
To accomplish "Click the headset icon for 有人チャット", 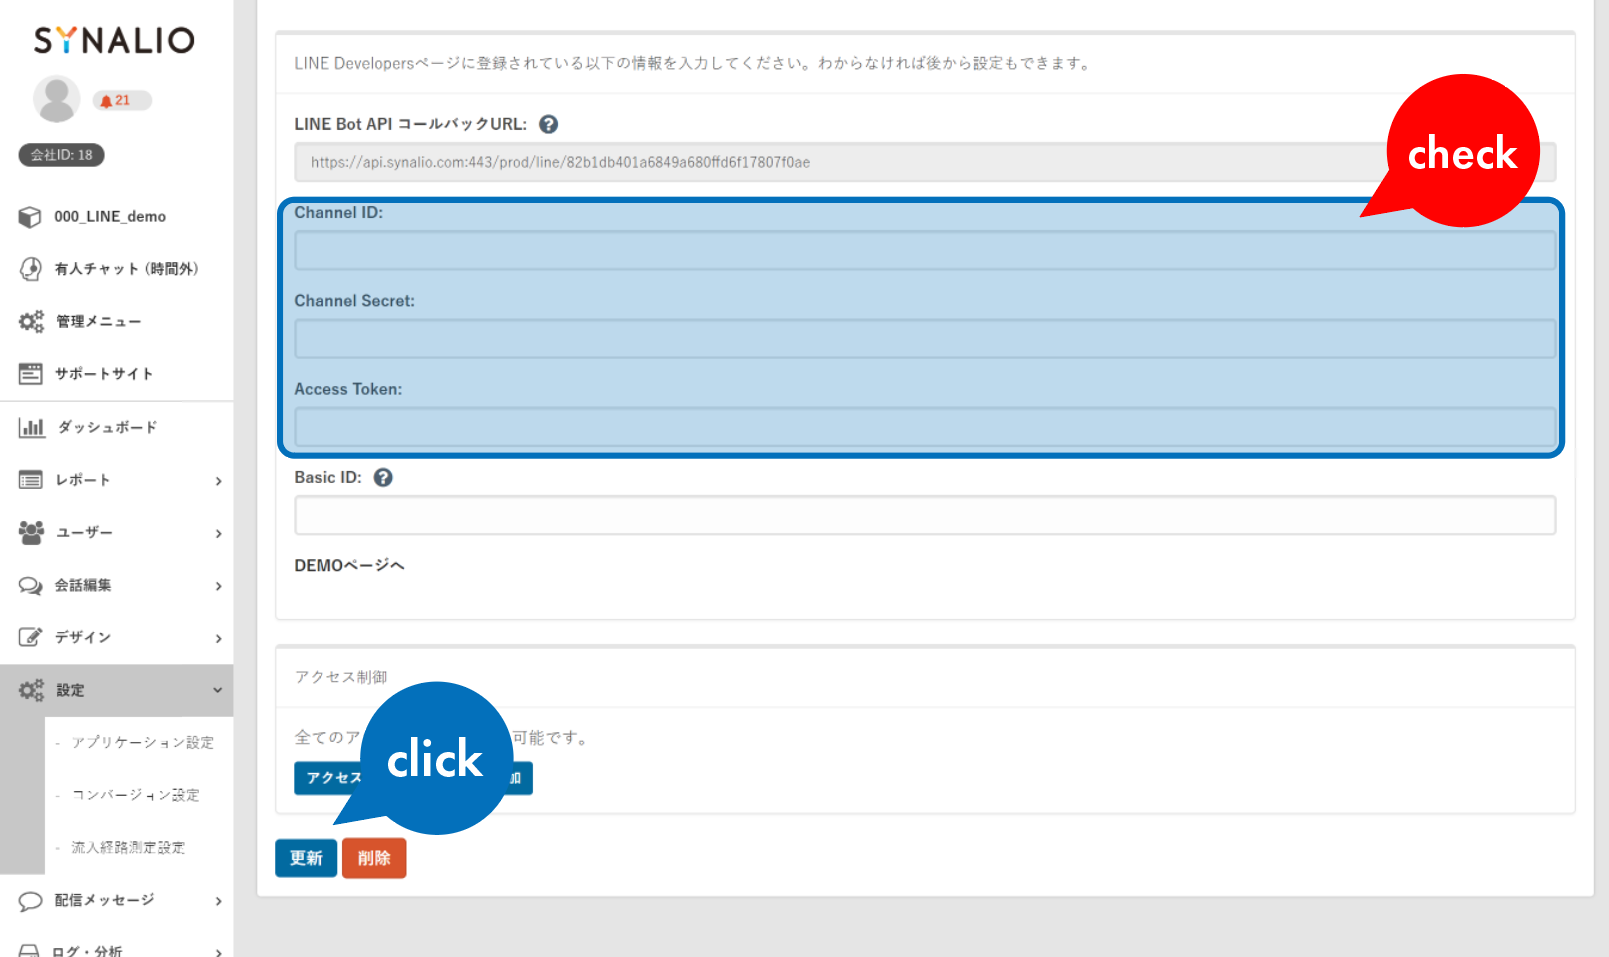I will coord(31,269).
